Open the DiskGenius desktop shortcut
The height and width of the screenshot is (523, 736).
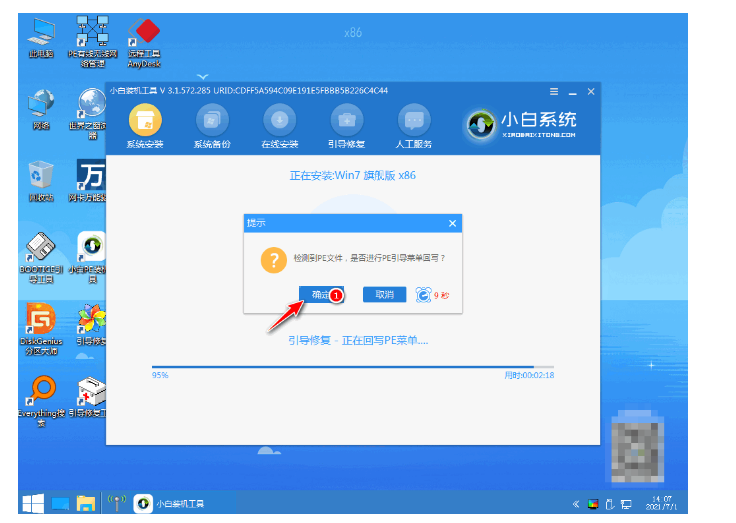tap(41, 325)
